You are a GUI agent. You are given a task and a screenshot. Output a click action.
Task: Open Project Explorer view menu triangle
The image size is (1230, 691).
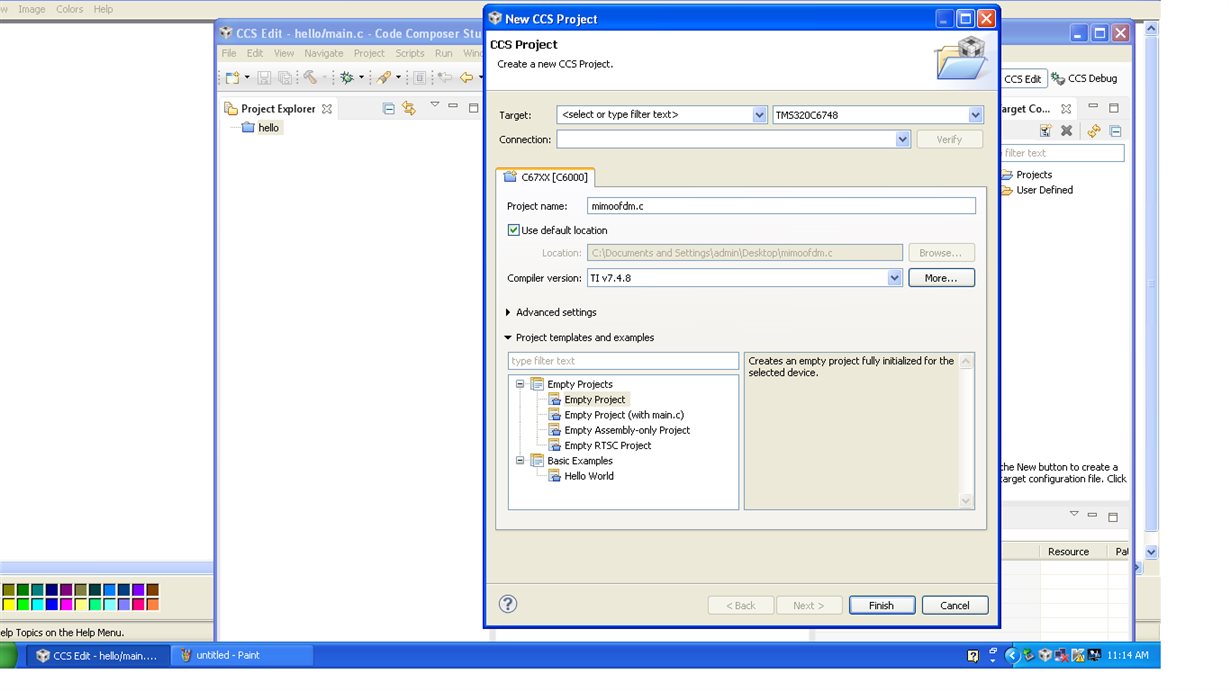tap(435, 105)
